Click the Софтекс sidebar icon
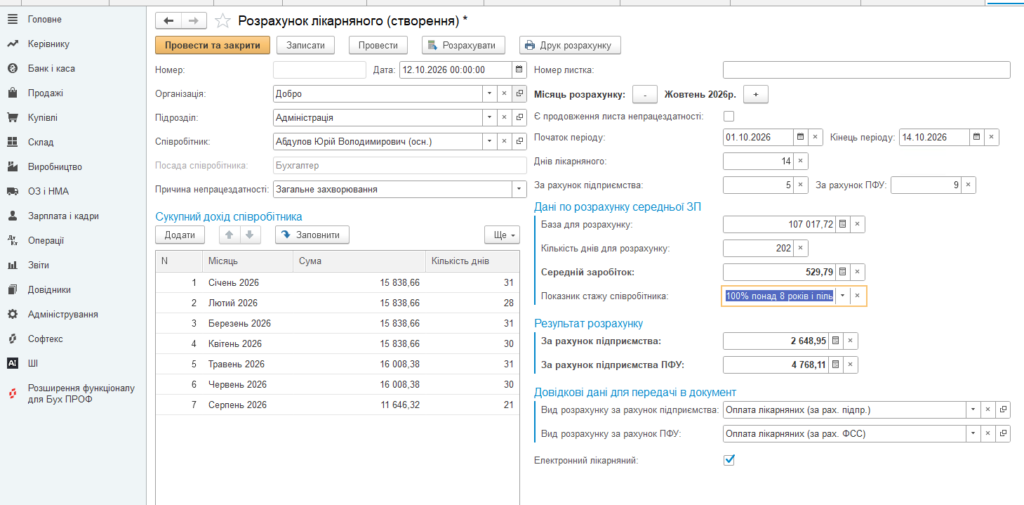Screen dimensions: 1024x505 [12, 339]
